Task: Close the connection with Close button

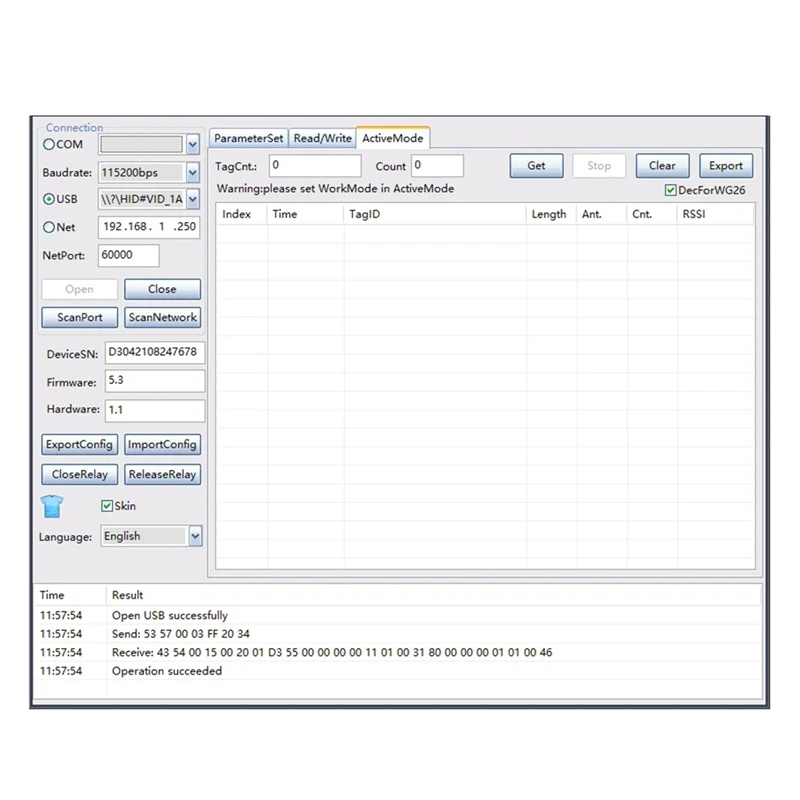Action: coord(162,289)
